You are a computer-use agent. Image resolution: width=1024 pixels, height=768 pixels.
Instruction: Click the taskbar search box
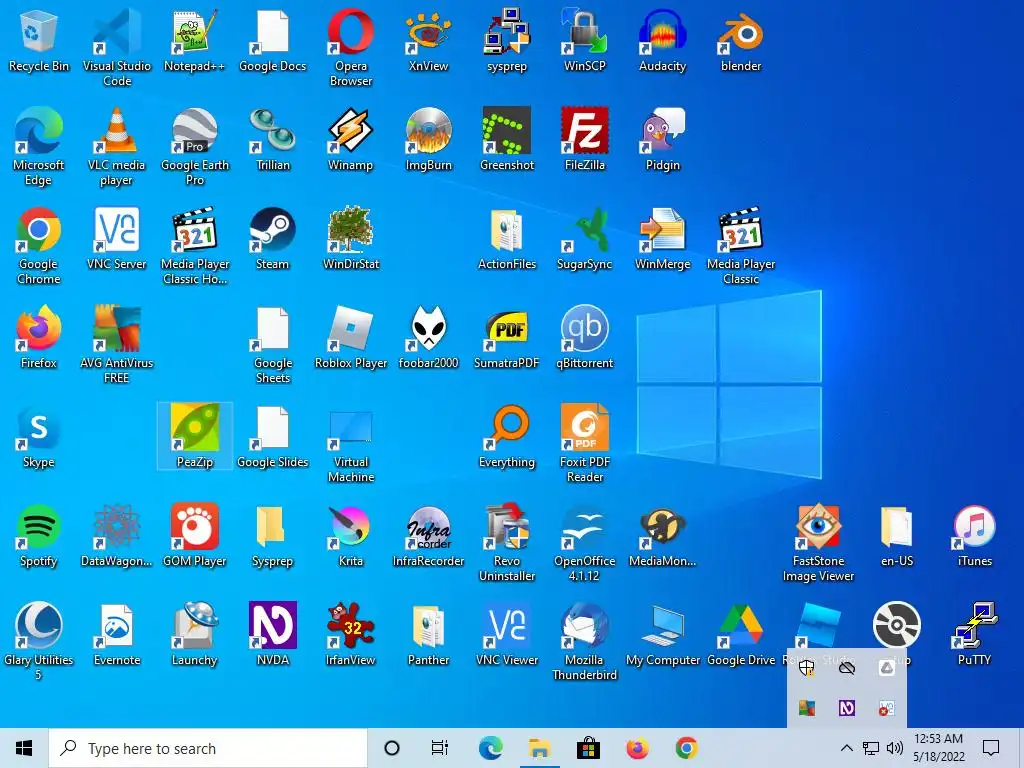pos(208,748)
